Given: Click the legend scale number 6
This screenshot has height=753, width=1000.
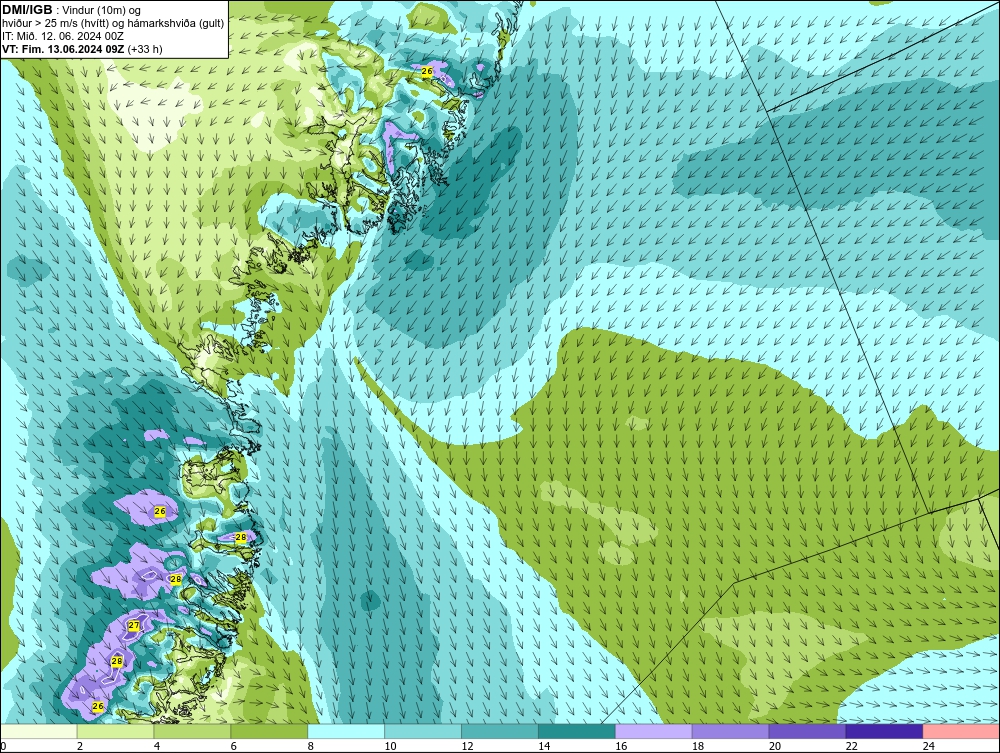Looking at the screenshot, I should [x=233, y=746].
